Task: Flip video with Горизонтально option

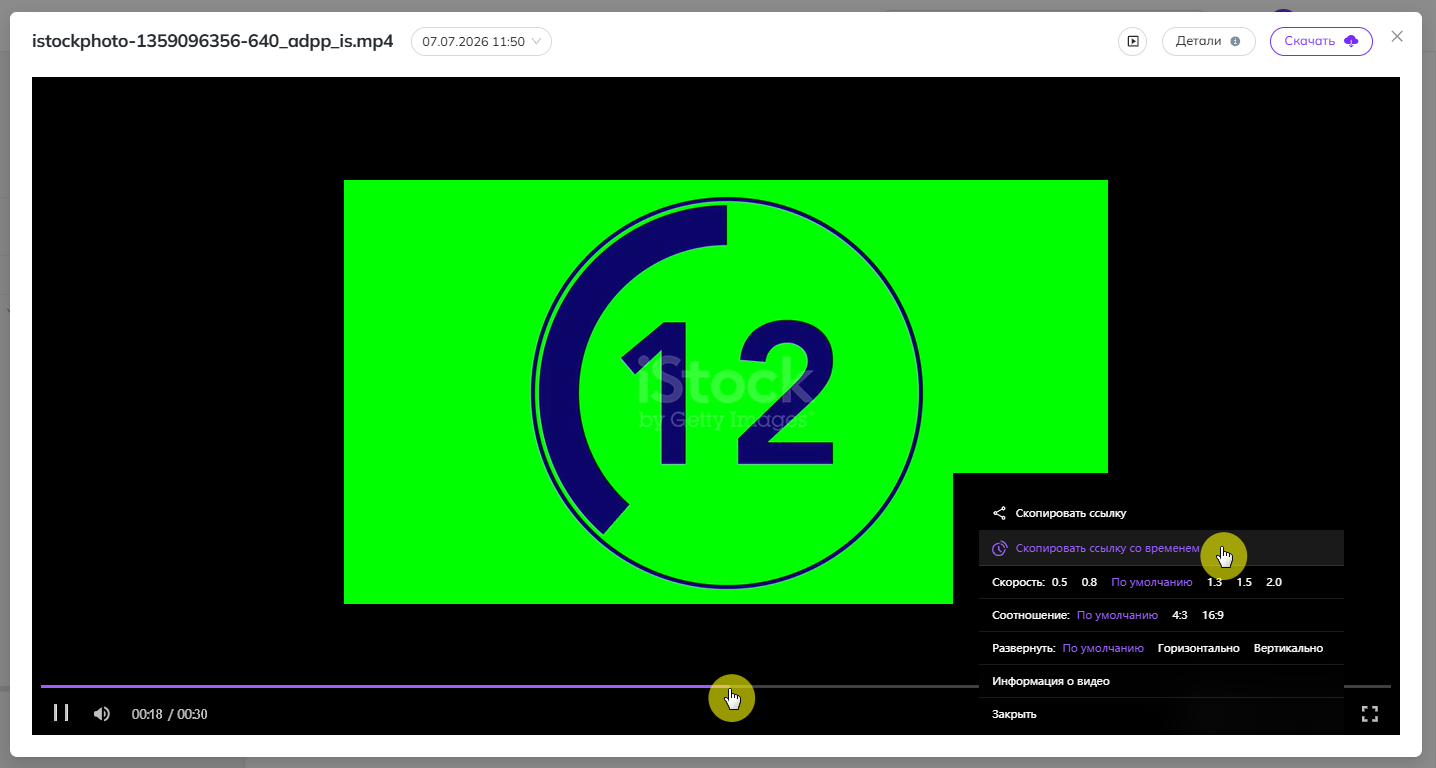Action: [x=1199, y=648]
